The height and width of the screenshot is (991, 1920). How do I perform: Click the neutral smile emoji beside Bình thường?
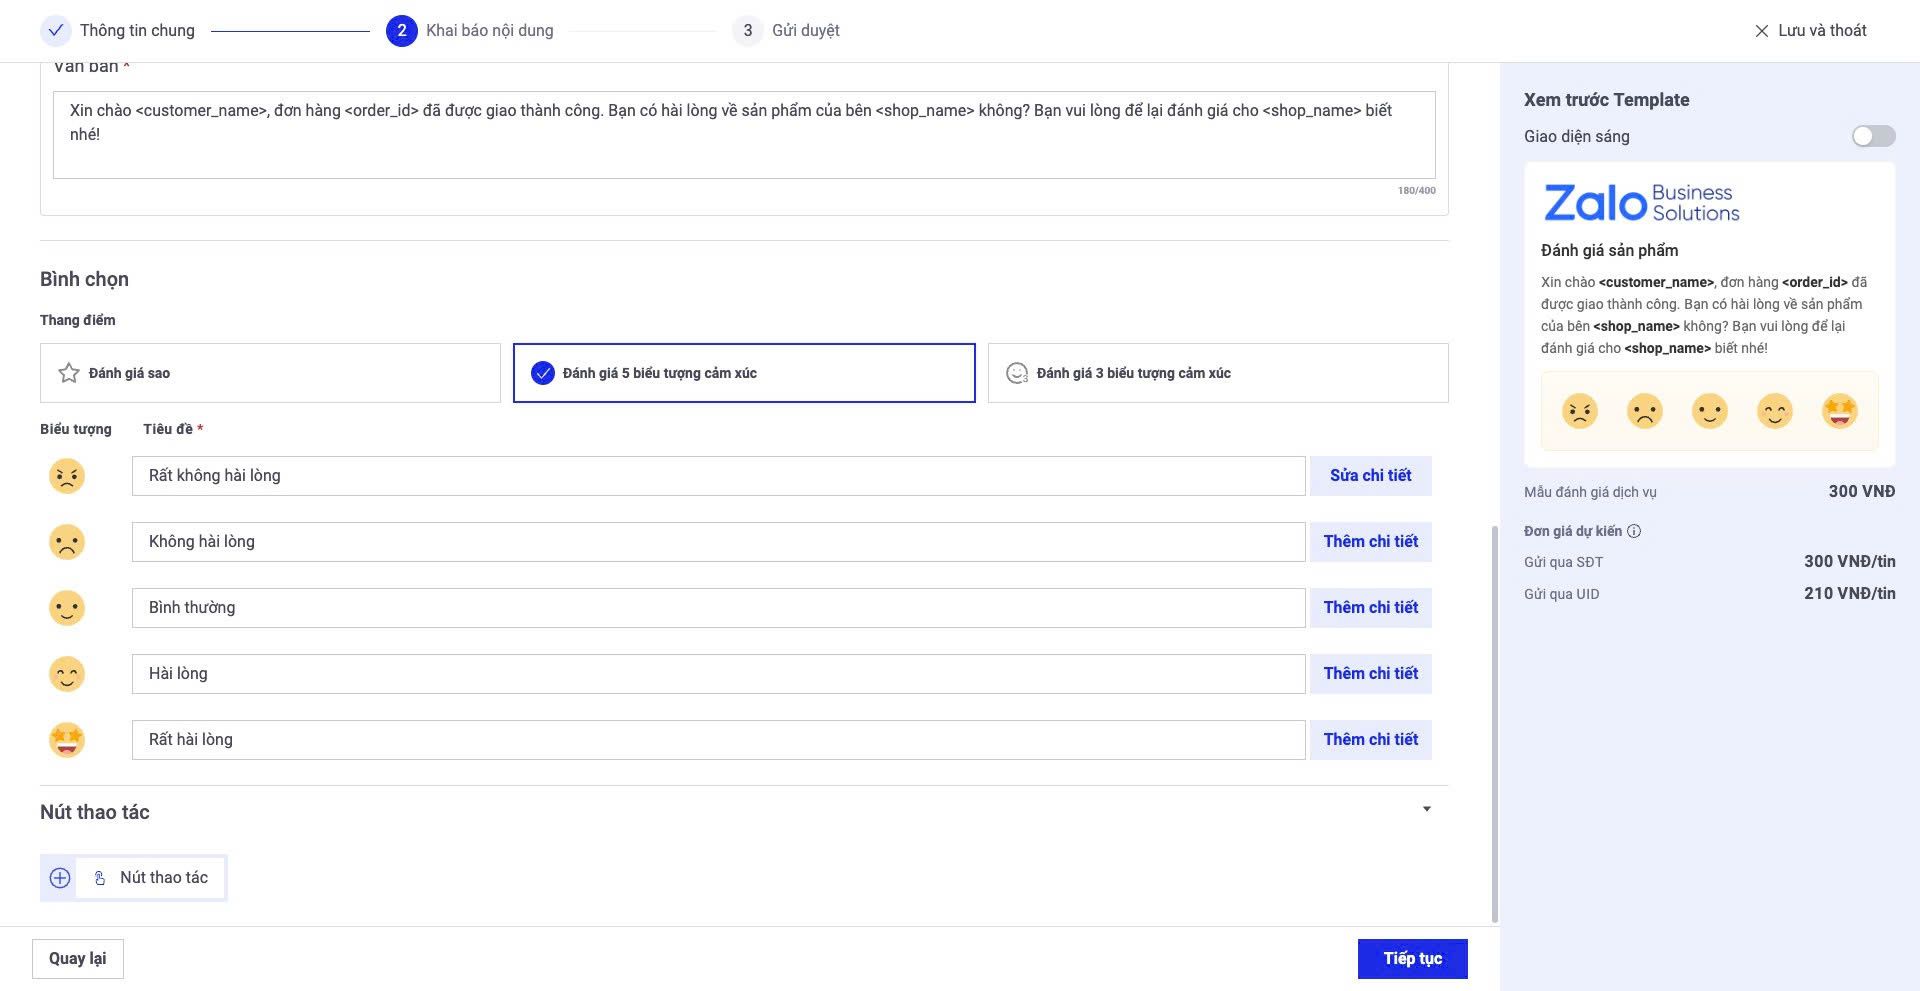click(67, 608)
